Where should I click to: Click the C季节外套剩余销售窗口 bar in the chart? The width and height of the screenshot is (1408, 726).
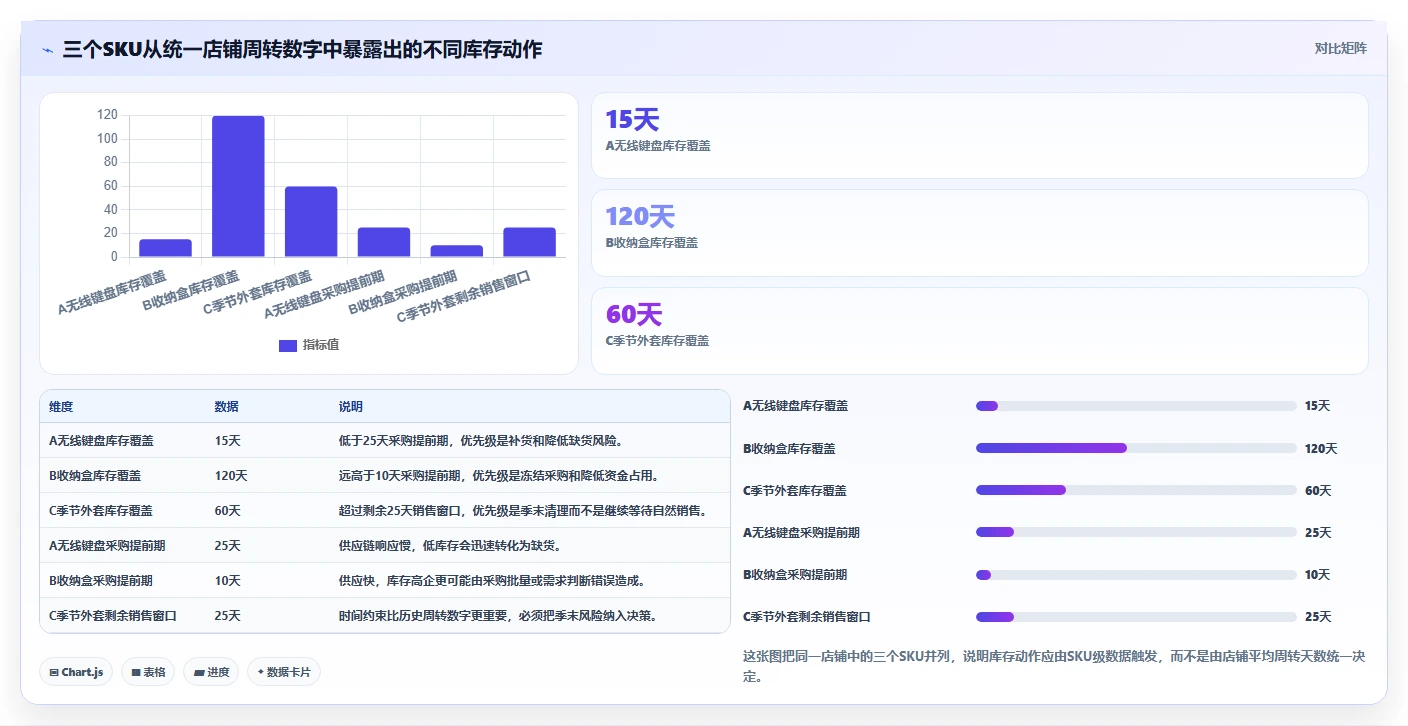pyautogui.click(x=530, y=242)
